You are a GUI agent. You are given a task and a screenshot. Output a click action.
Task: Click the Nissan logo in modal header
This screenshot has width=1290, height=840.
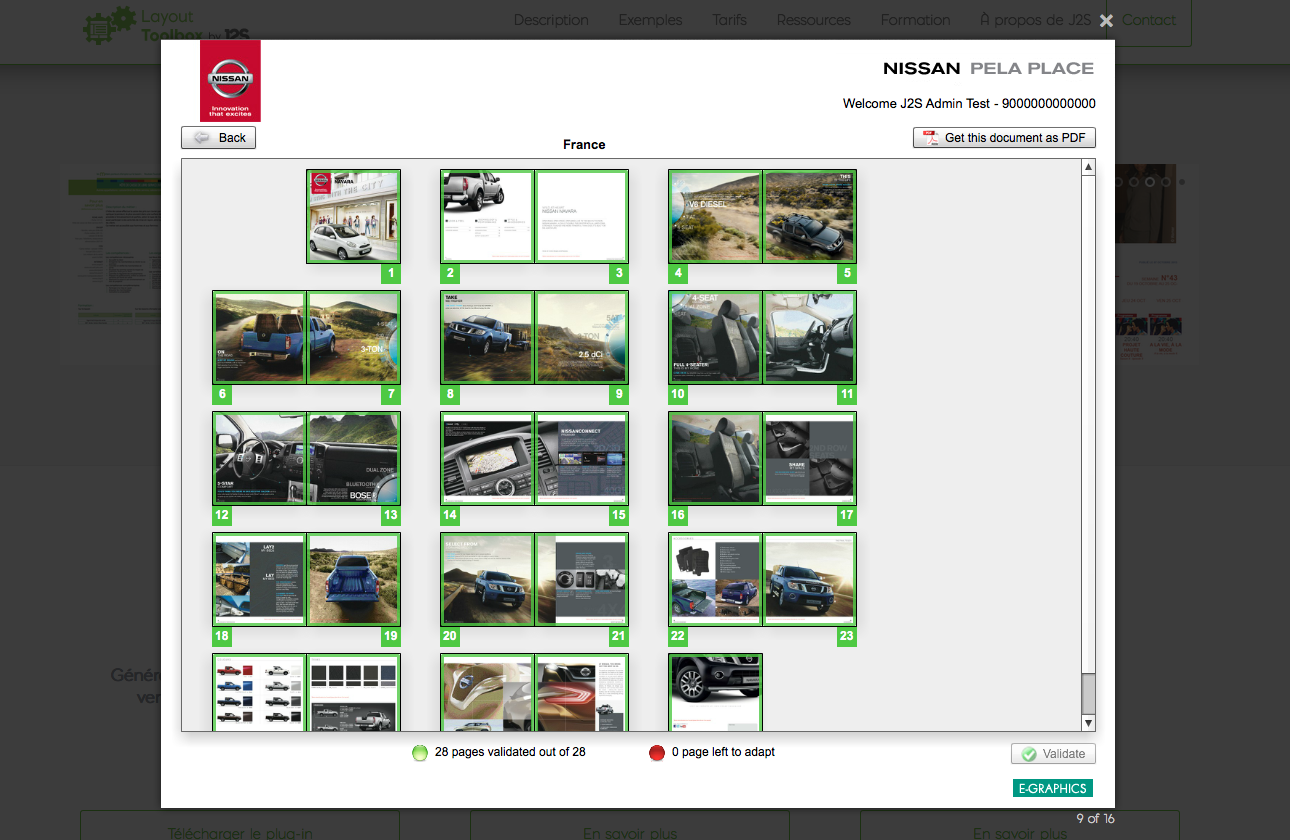pos(230,80)
